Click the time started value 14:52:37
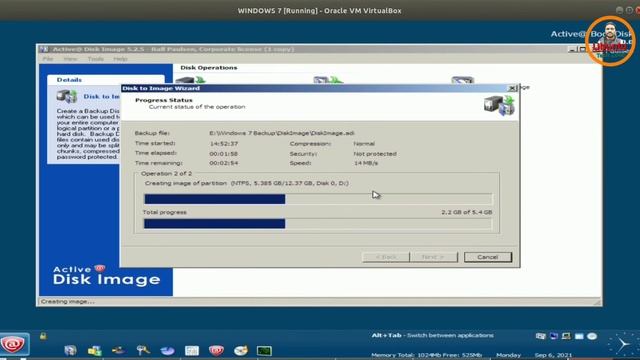This screenshot has width=640, height=360. point(224,144)
